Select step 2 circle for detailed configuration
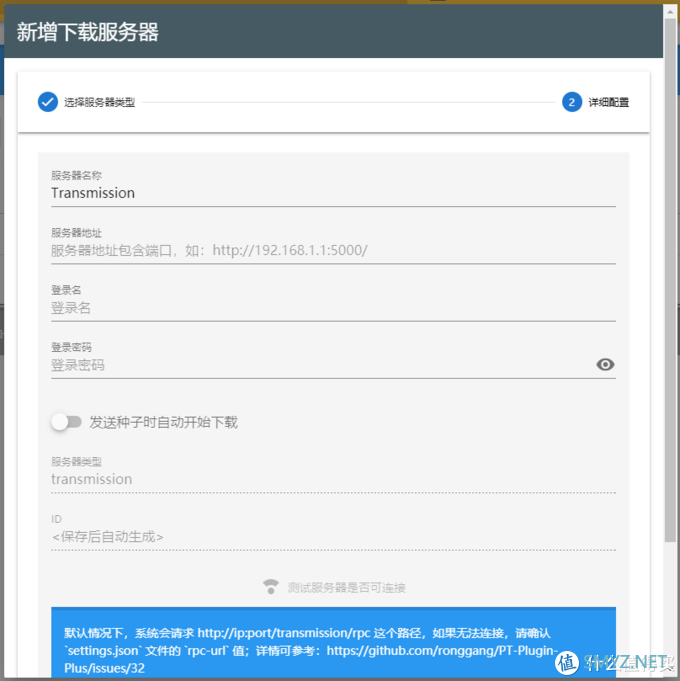 click(572, 102)
